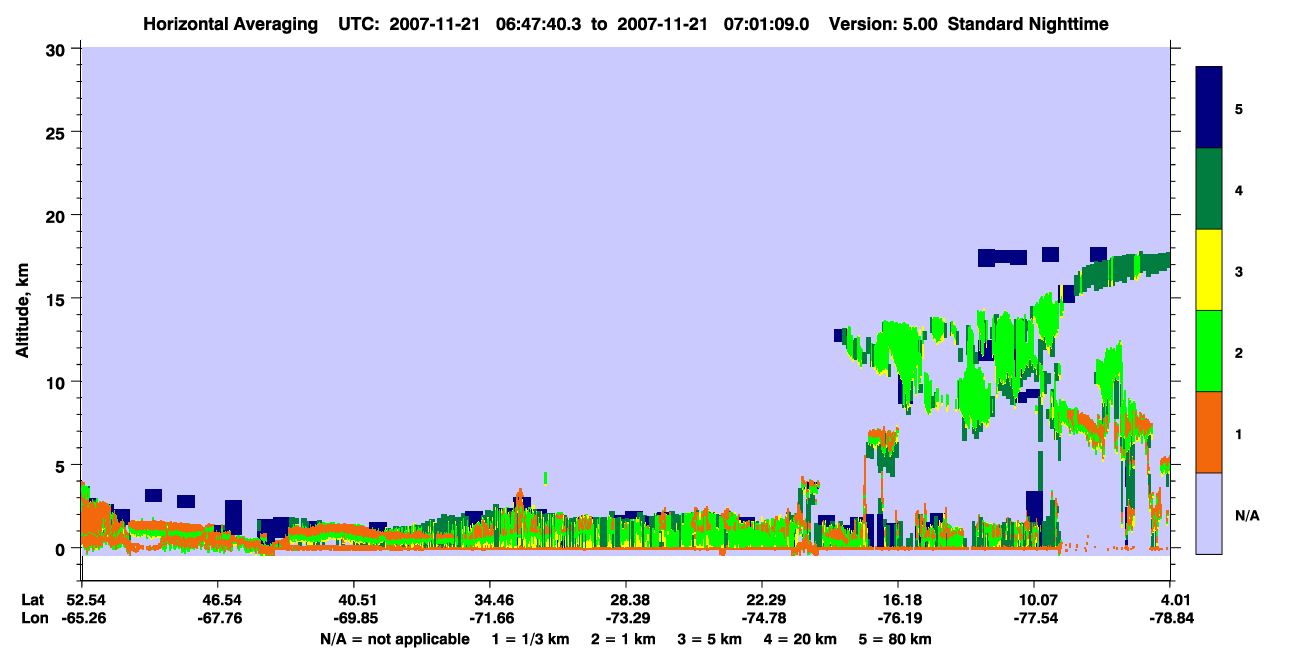Click the bright green colorbar segment labeled 2

coord(1209,351)
